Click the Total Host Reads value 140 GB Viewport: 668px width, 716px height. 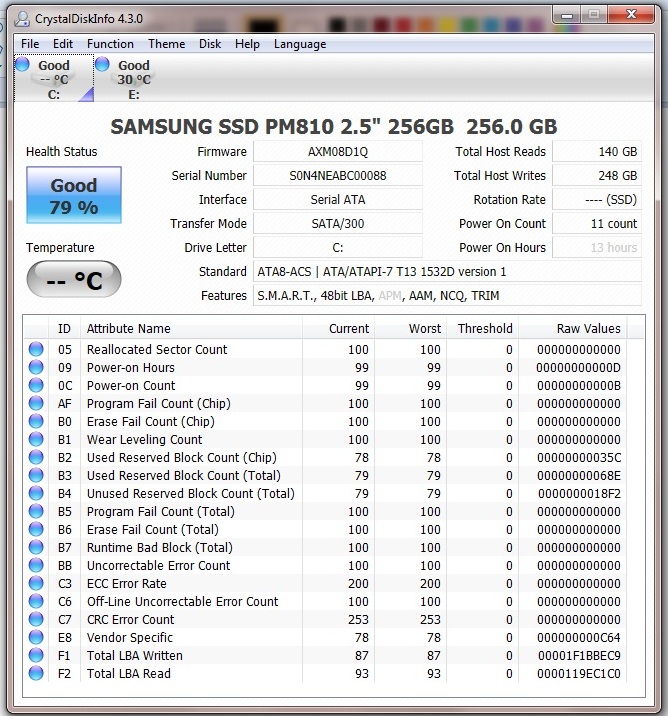click(x=597, y=152)
